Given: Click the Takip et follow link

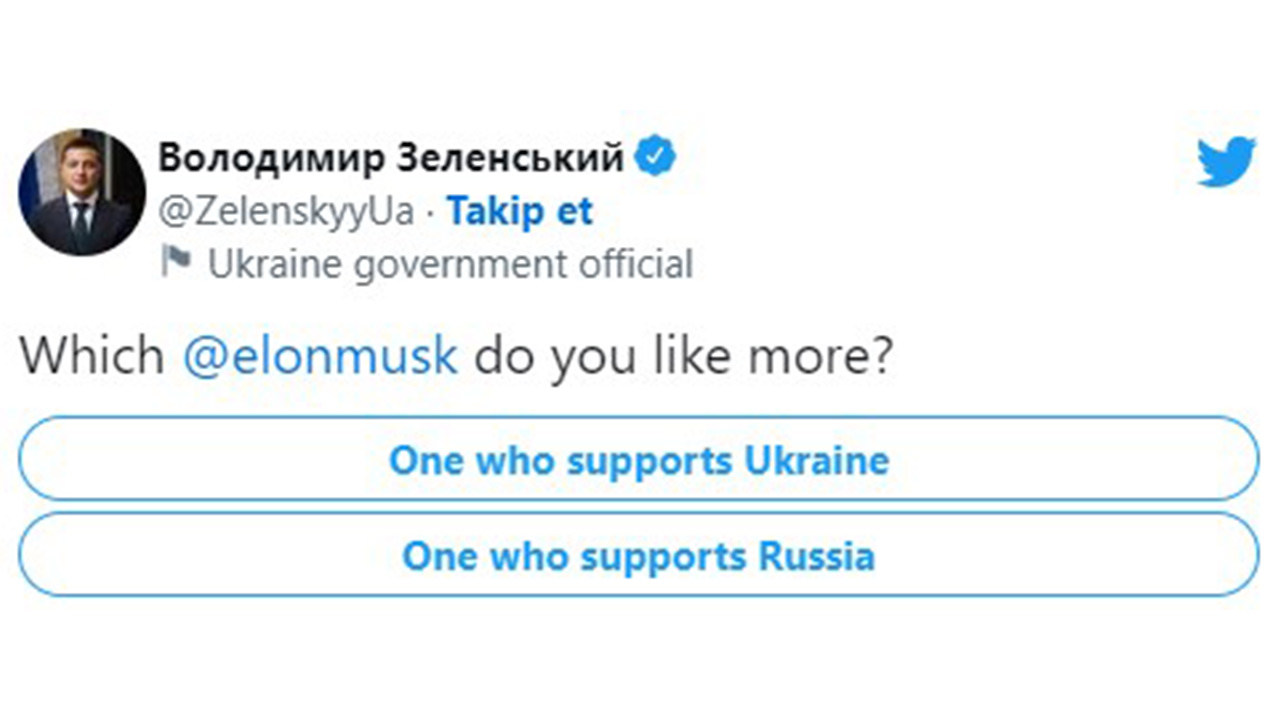Looking at the screenshot, I should tap(519, 211).
